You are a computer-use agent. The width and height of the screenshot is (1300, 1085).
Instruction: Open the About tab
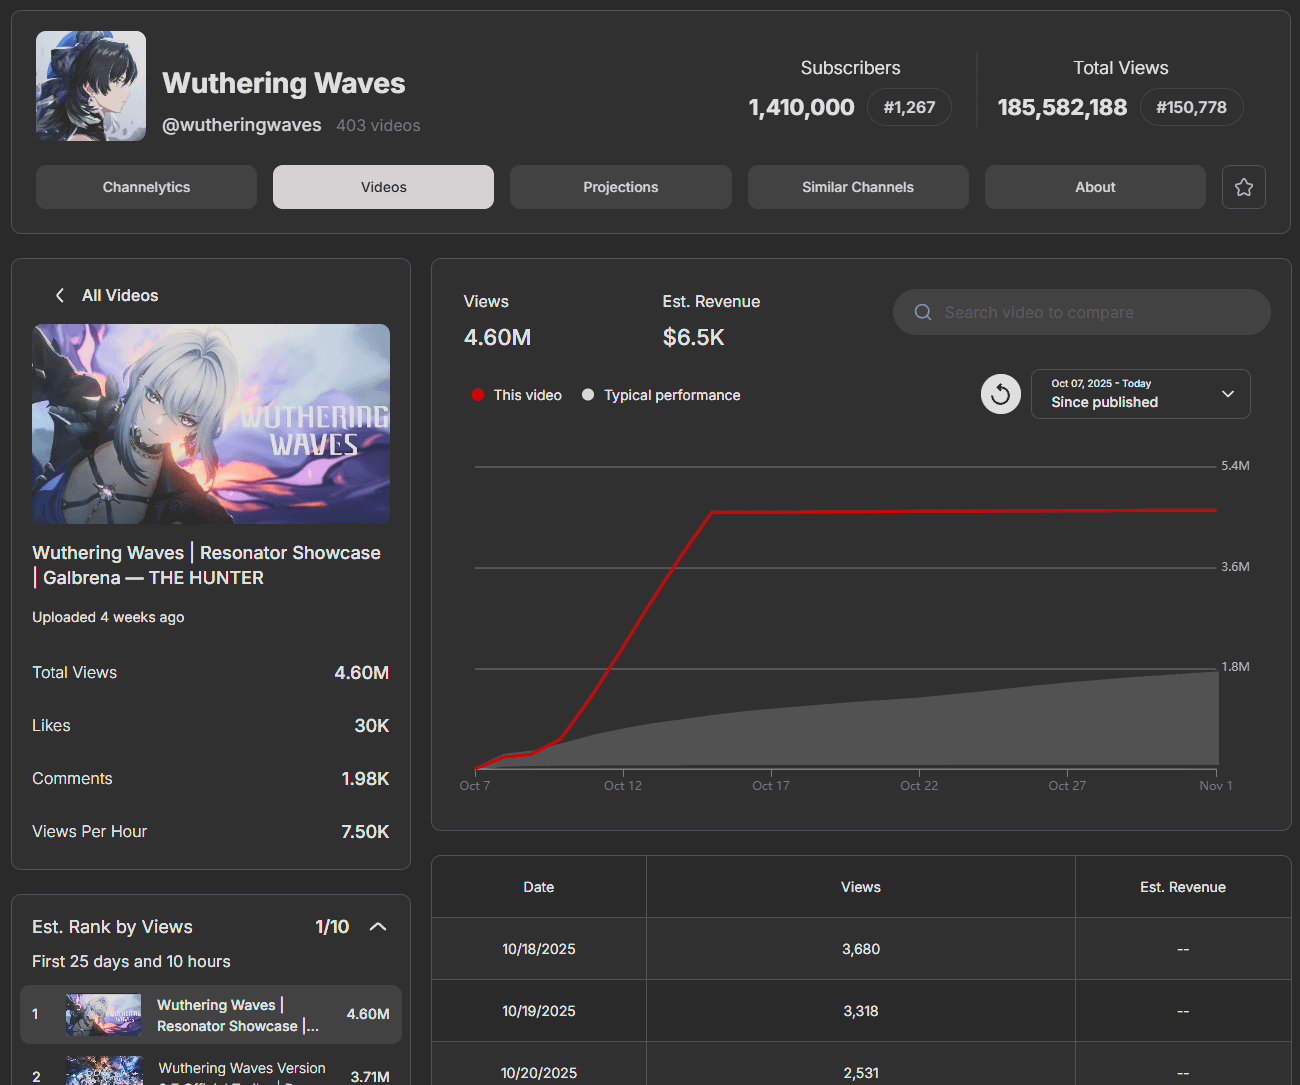point(1095,187)
